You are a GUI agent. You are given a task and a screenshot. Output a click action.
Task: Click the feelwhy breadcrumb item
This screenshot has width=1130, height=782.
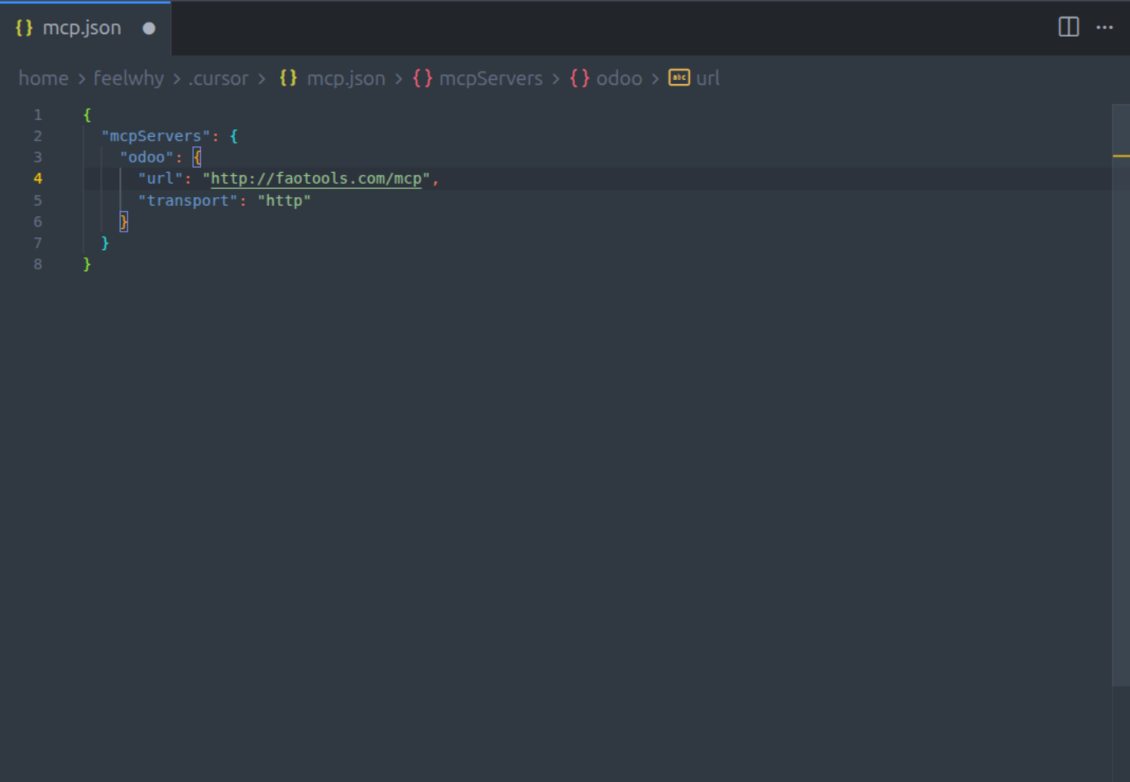tap(128, 78)
